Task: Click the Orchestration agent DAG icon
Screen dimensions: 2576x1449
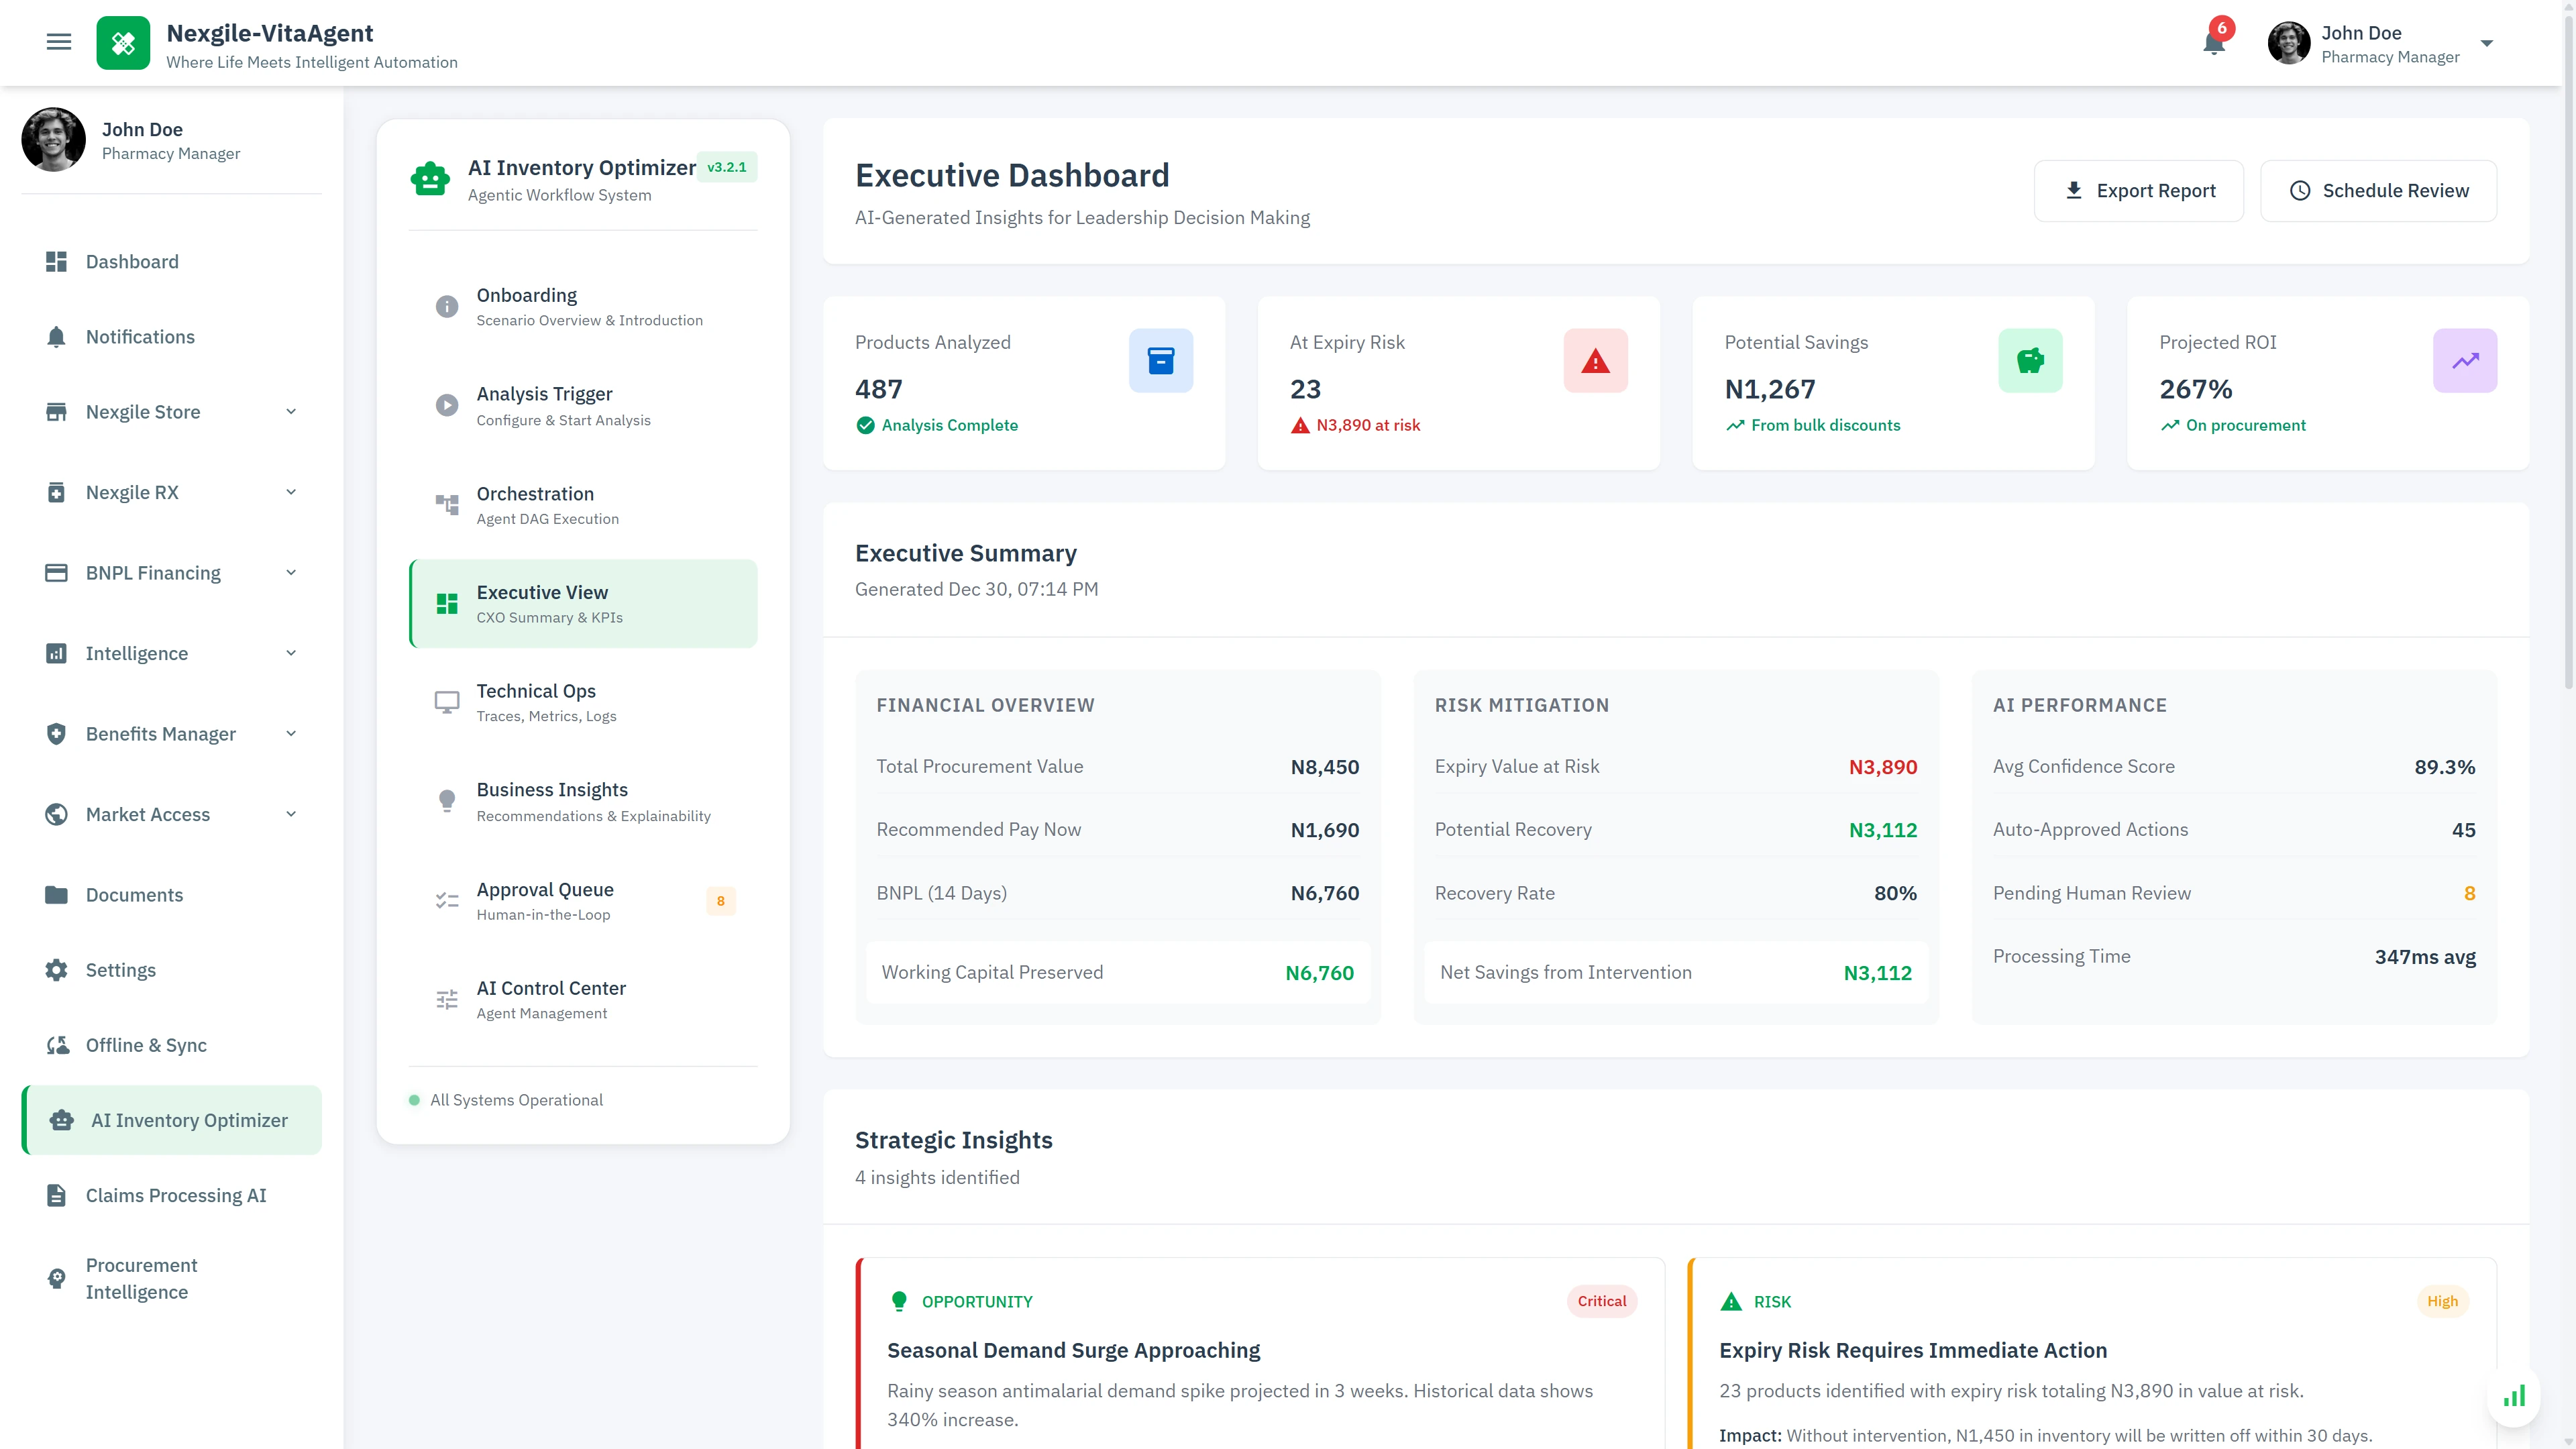Action: click(x=447, y=505)
